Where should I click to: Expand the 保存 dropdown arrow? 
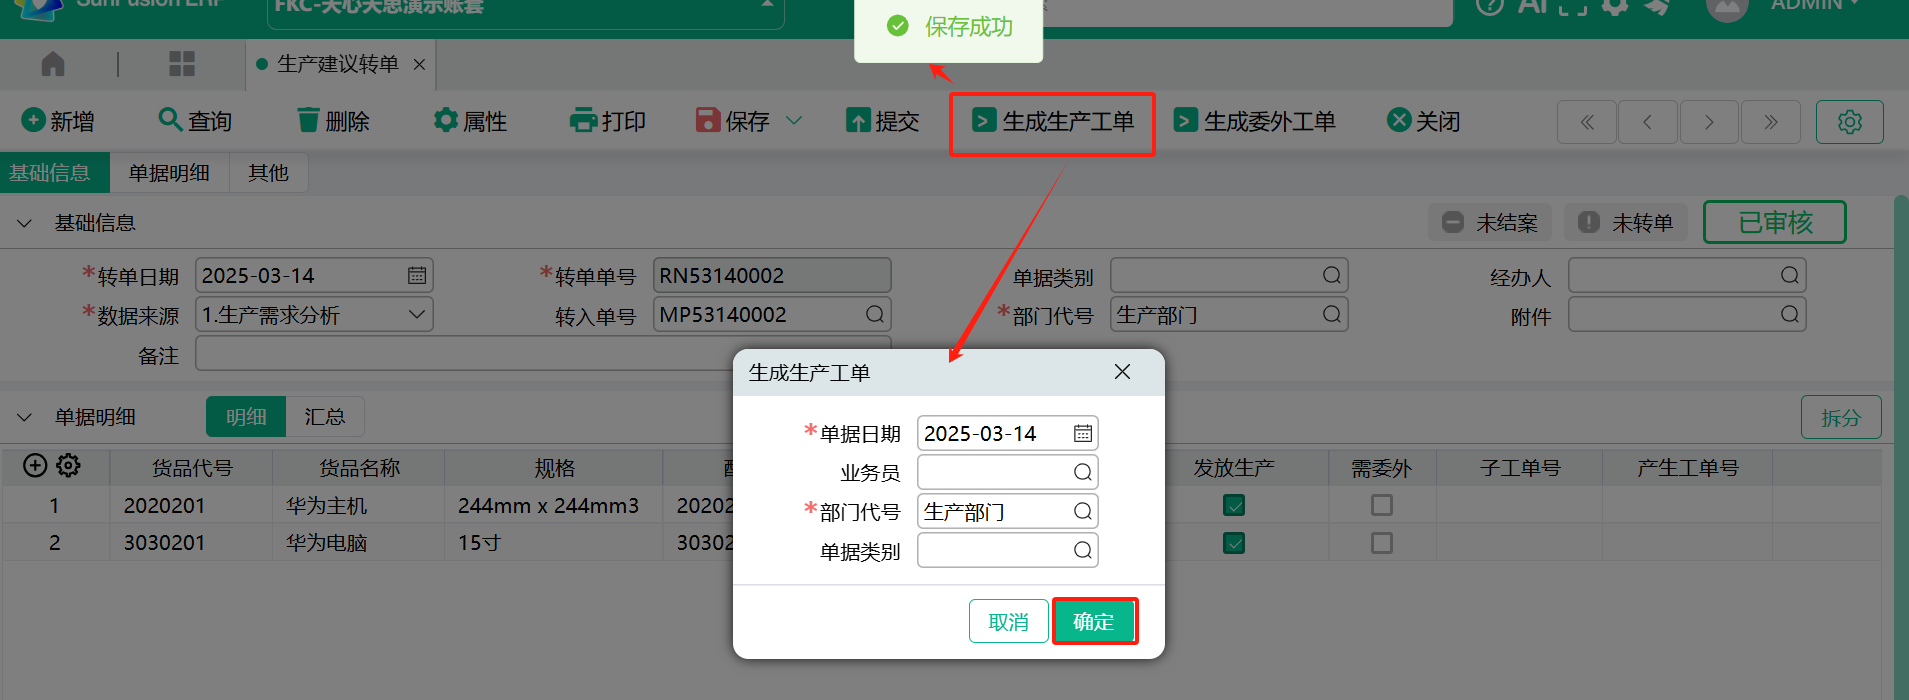coord(794,121)
